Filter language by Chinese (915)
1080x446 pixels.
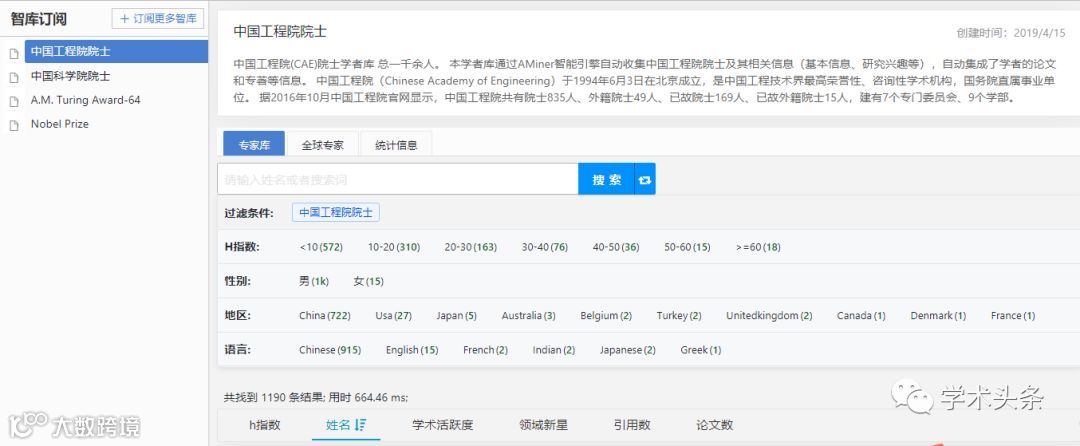330,350
